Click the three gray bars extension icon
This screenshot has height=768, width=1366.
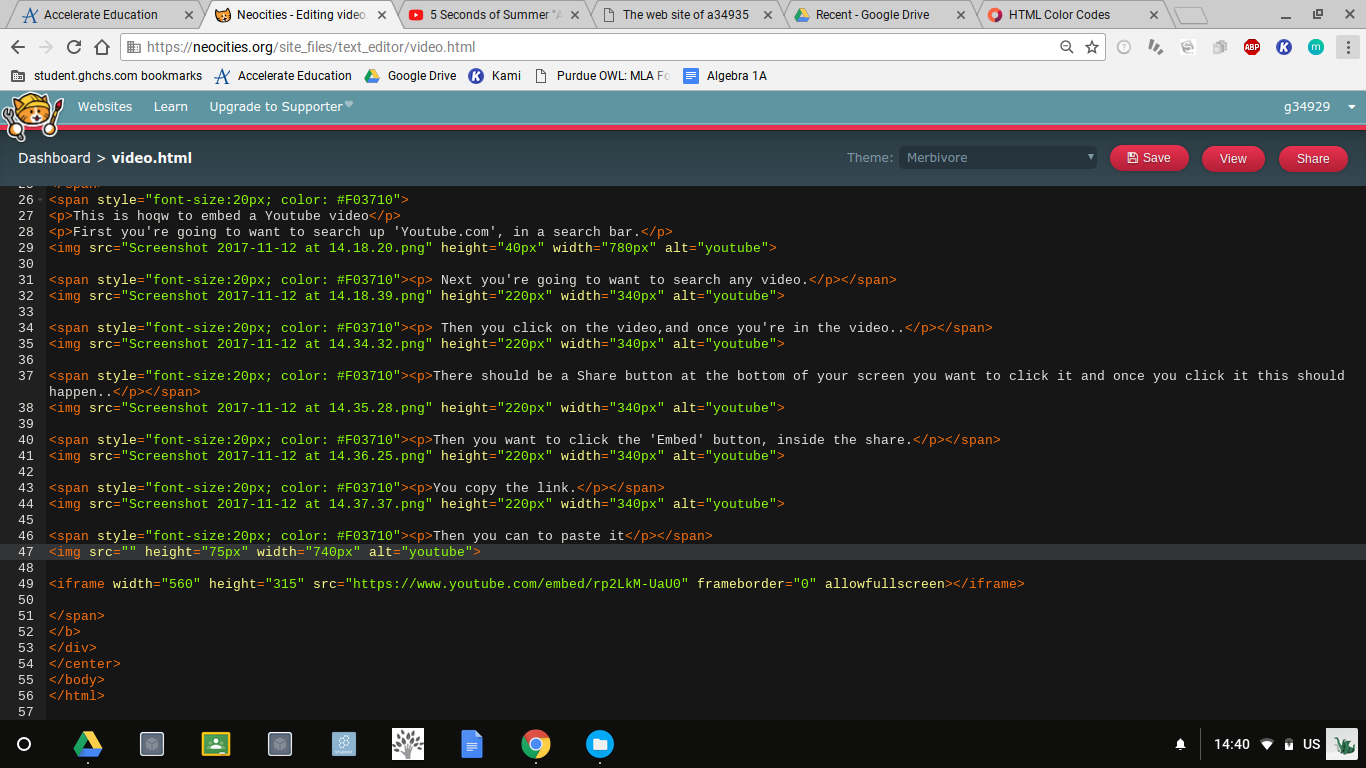coord(1156,47)
